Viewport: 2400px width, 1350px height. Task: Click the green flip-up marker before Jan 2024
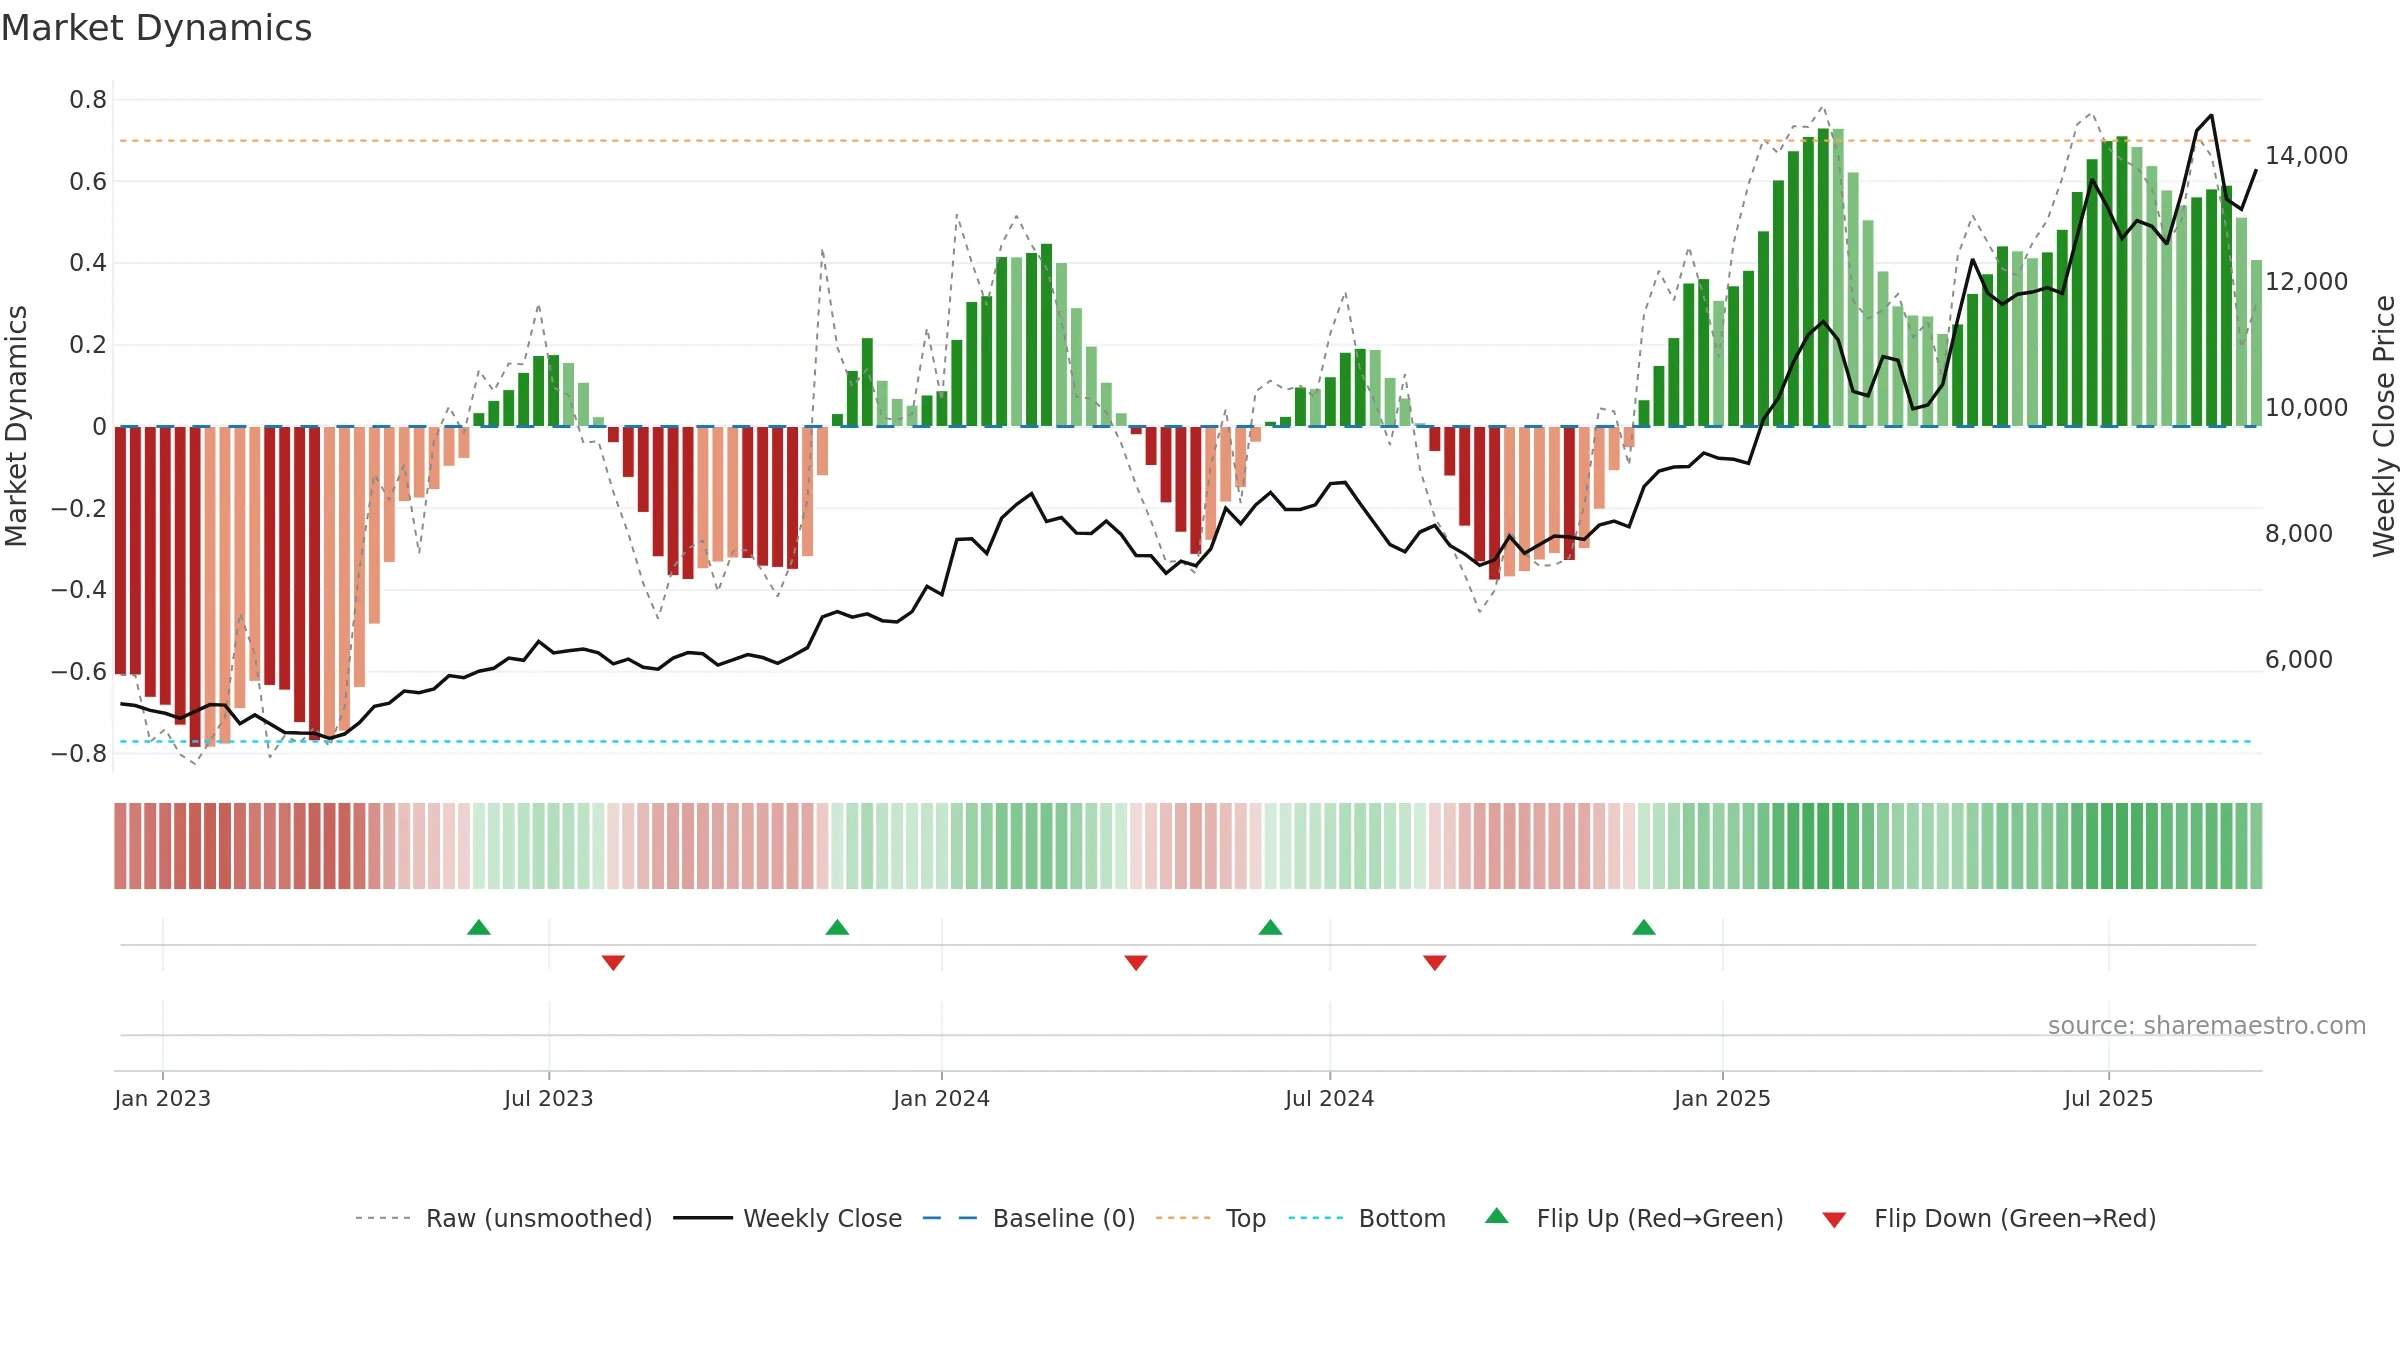(837, 927)
